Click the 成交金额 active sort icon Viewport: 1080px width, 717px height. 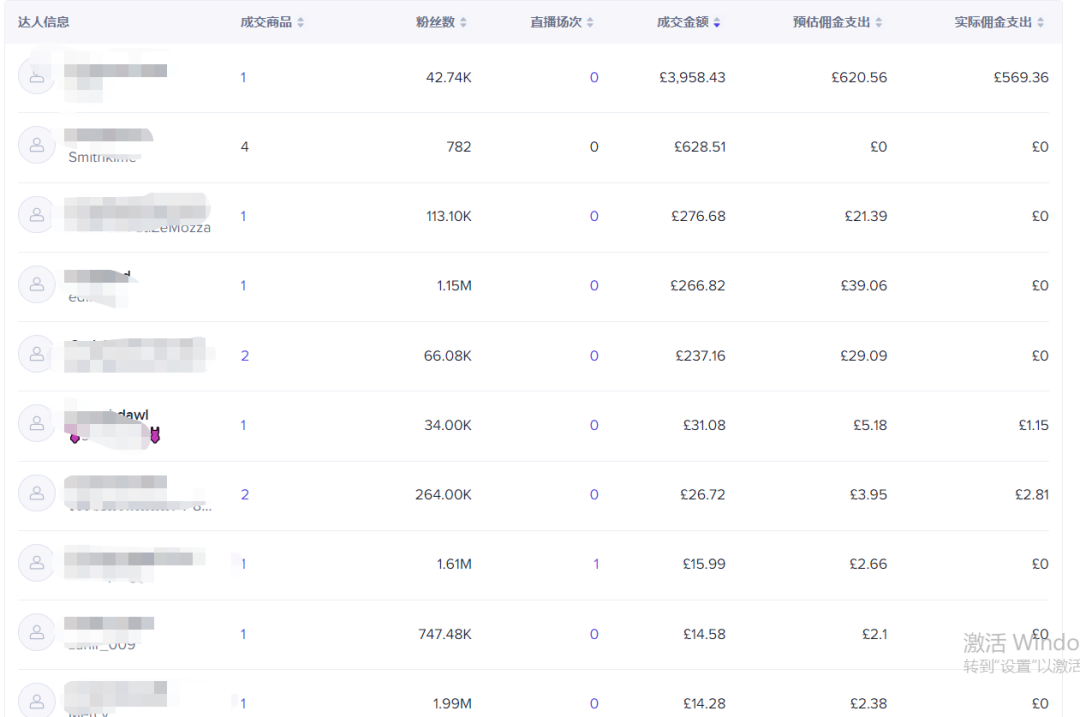pyautogui.click(x=717, y=22)
